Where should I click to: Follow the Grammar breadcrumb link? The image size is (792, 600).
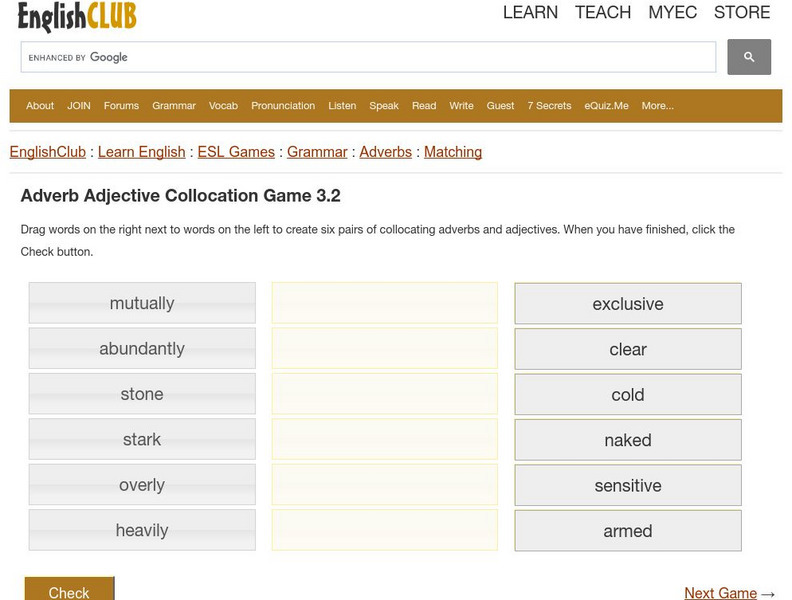[x=317, y=152]
